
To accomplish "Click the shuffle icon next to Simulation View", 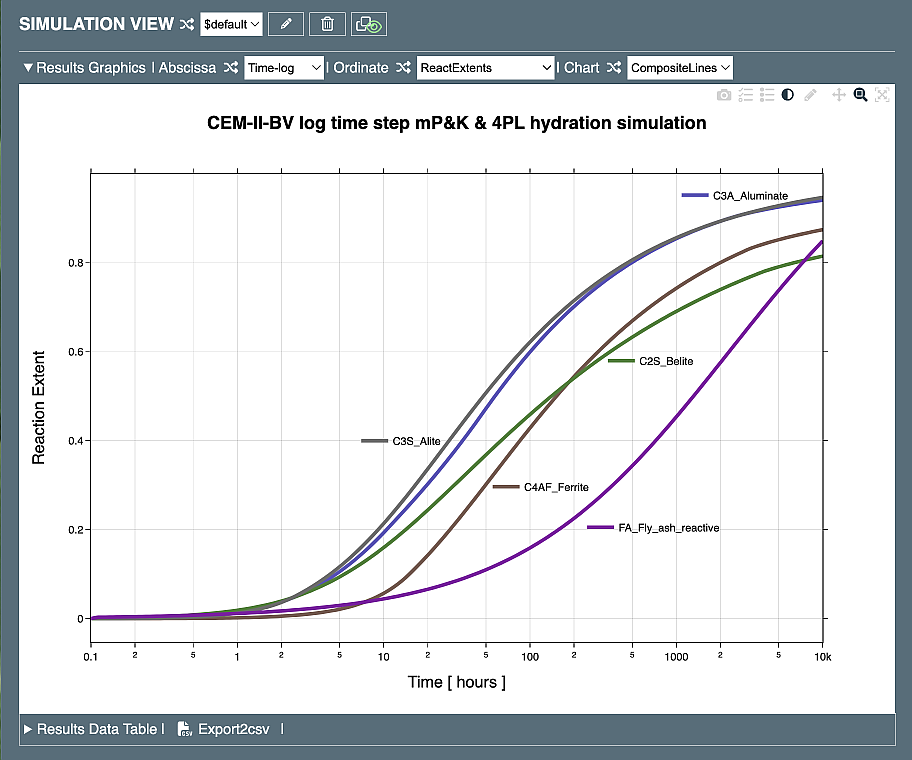I will 186,24.
